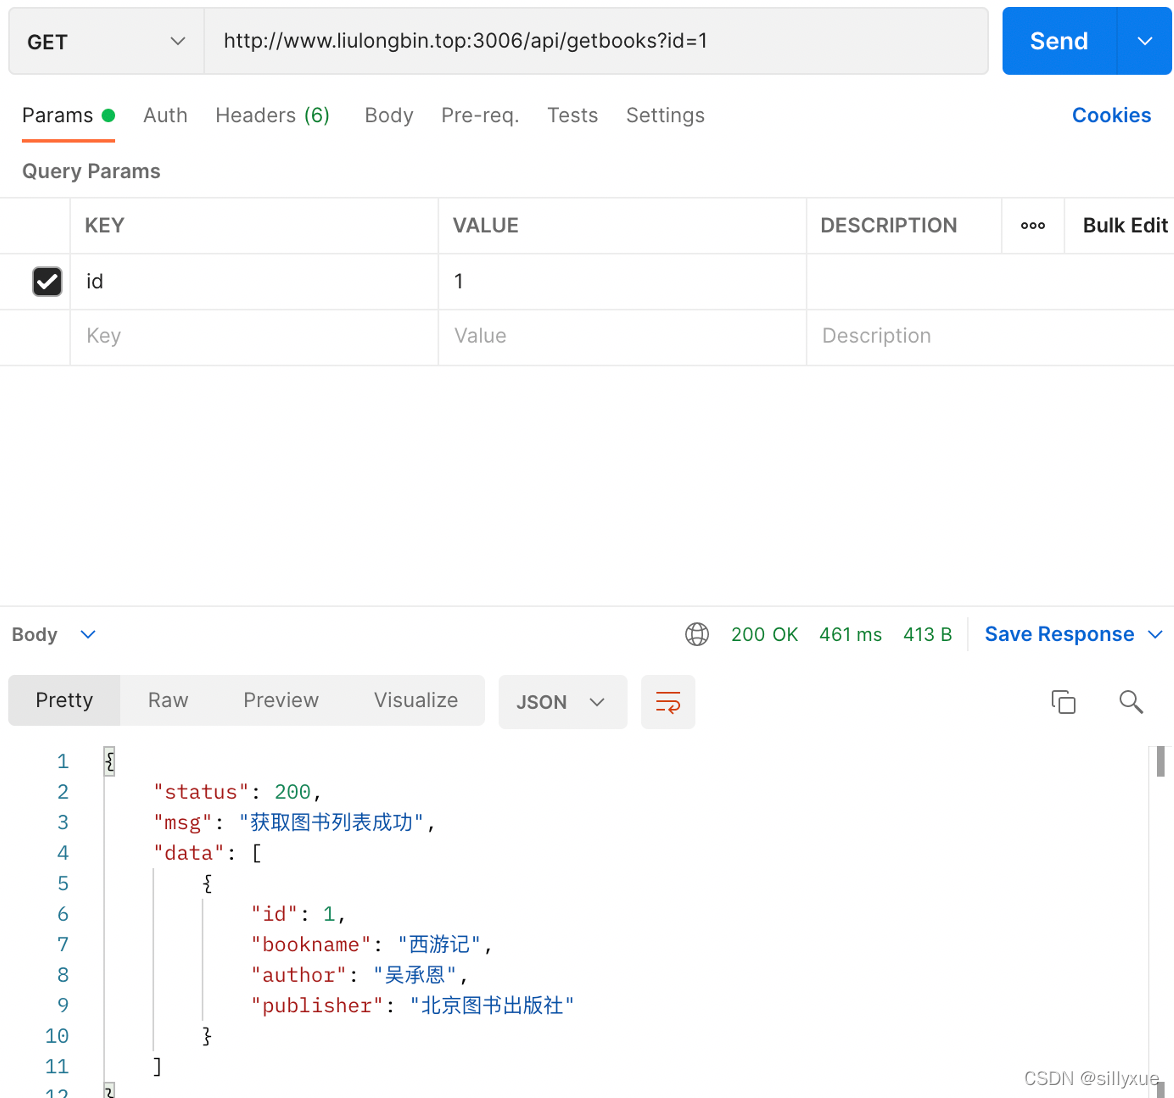Screen dimensions: 1174x1098
Task: Click the 413 B response size
Action: pyautogui.click(x=927, y=634)
